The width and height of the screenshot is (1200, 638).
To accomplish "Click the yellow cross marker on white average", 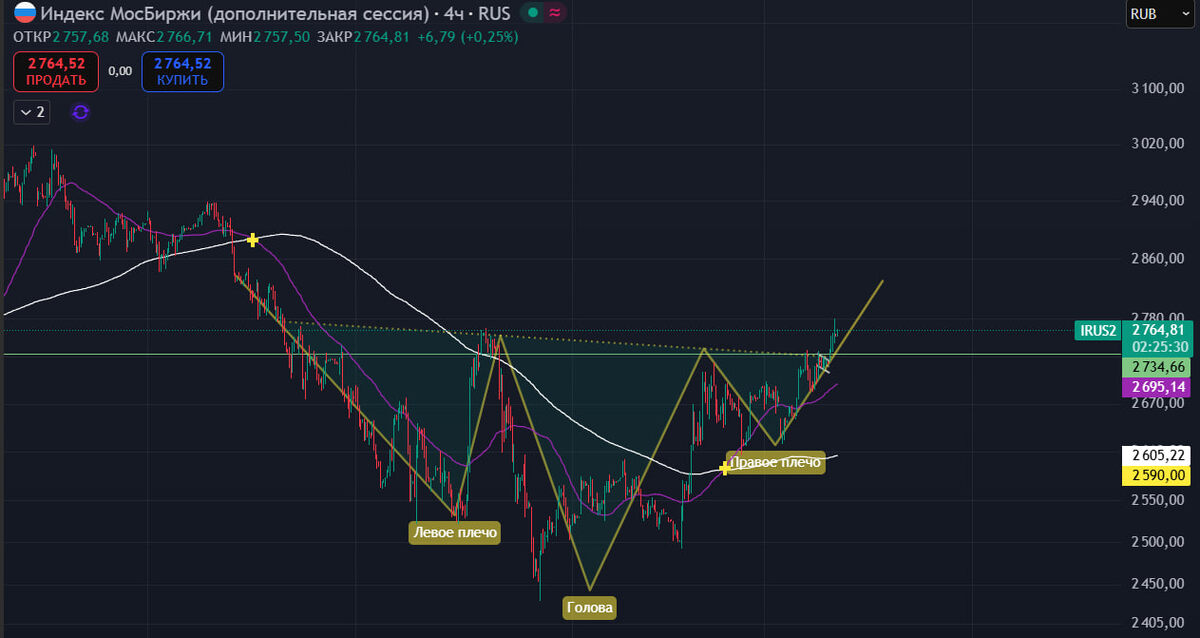I will (253, 240).
